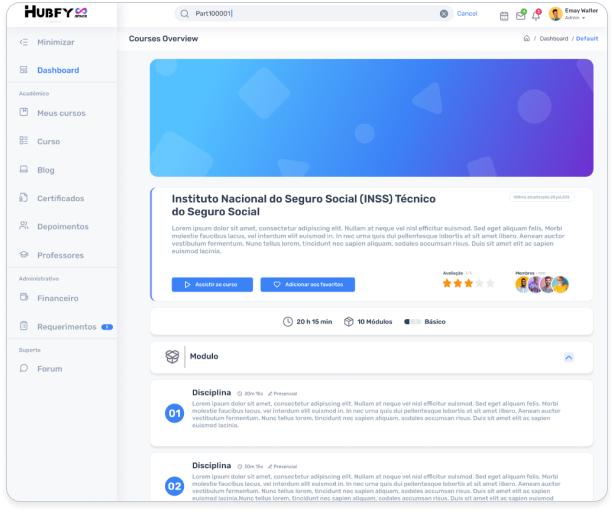The height and width of the screenshot is (512, 614).
Task: Click Emay Walter's avatar picture
Action: (556, 14)
